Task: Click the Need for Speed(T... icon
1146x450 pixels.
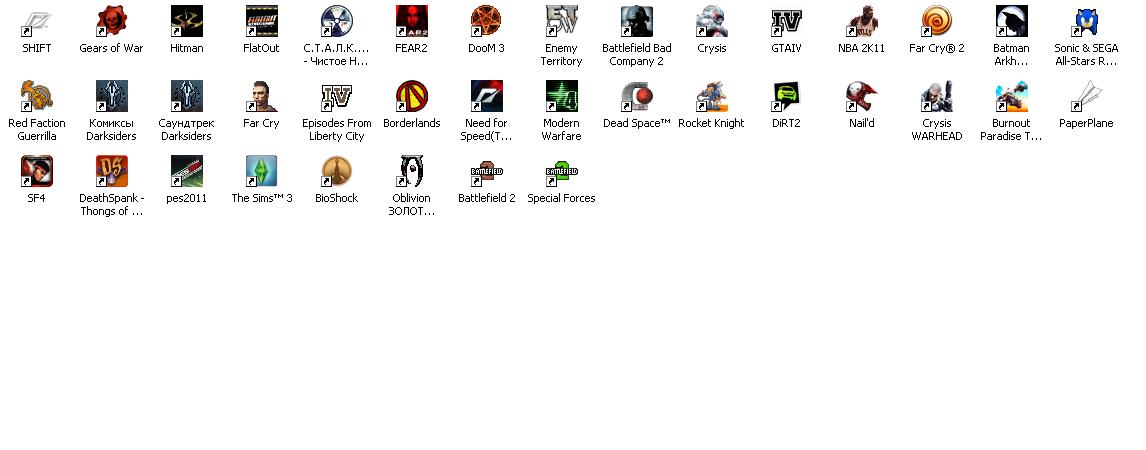Action: (486, 96)
